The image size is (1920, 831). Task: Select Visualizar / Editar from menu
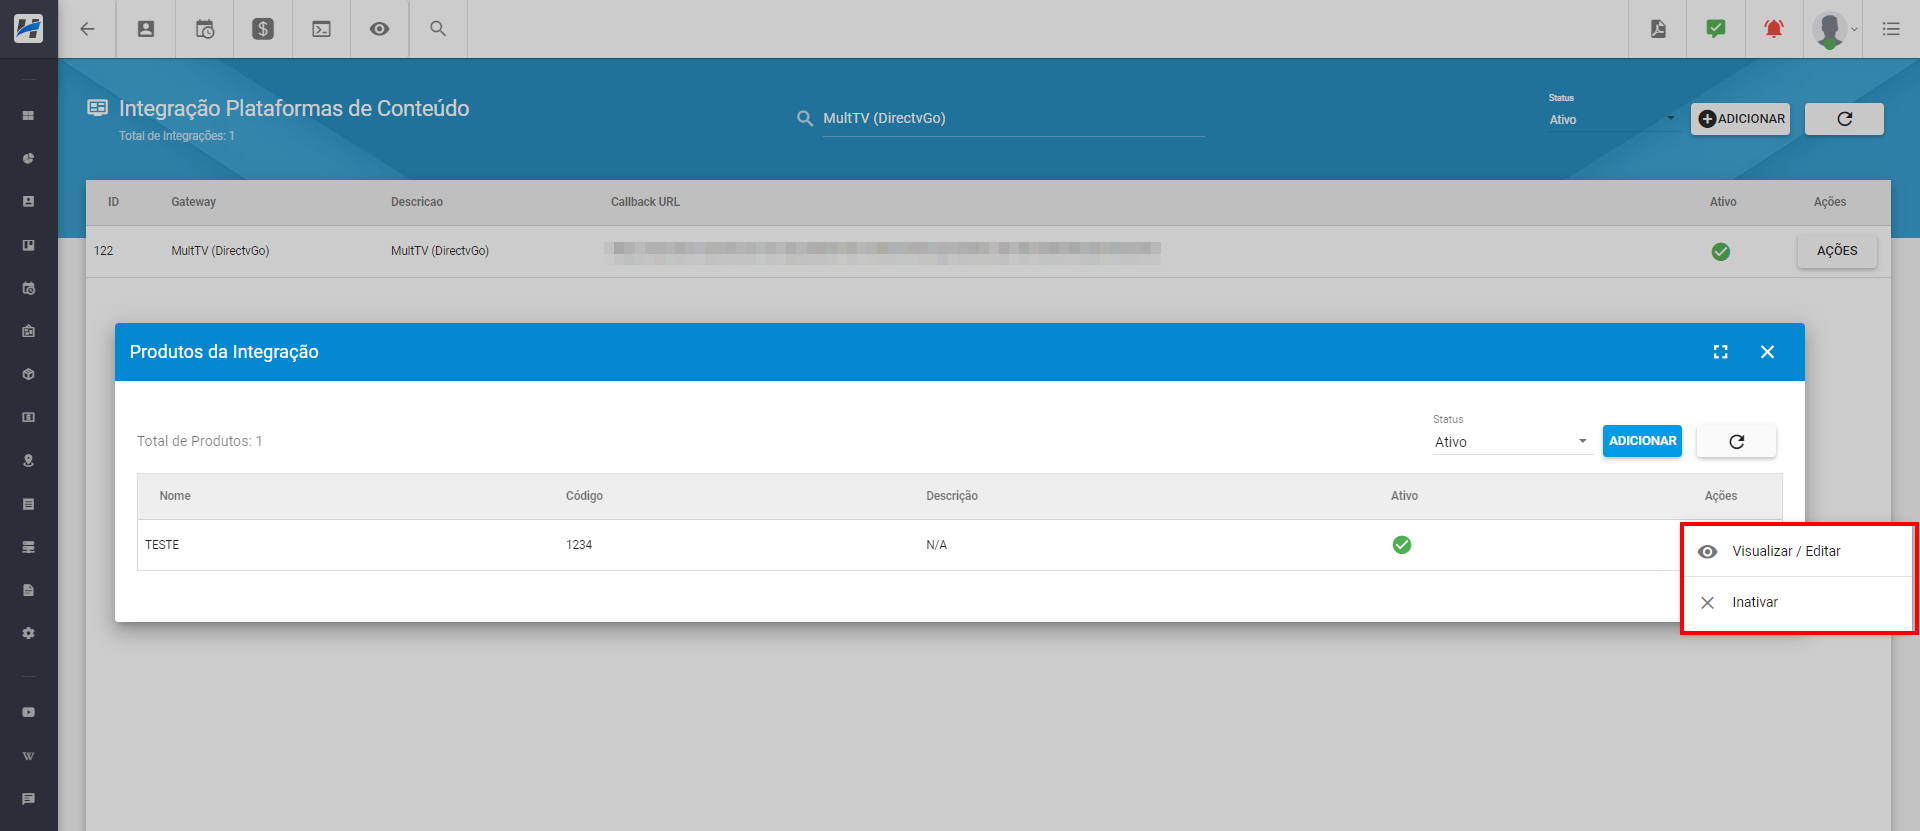click(1786, 551)
